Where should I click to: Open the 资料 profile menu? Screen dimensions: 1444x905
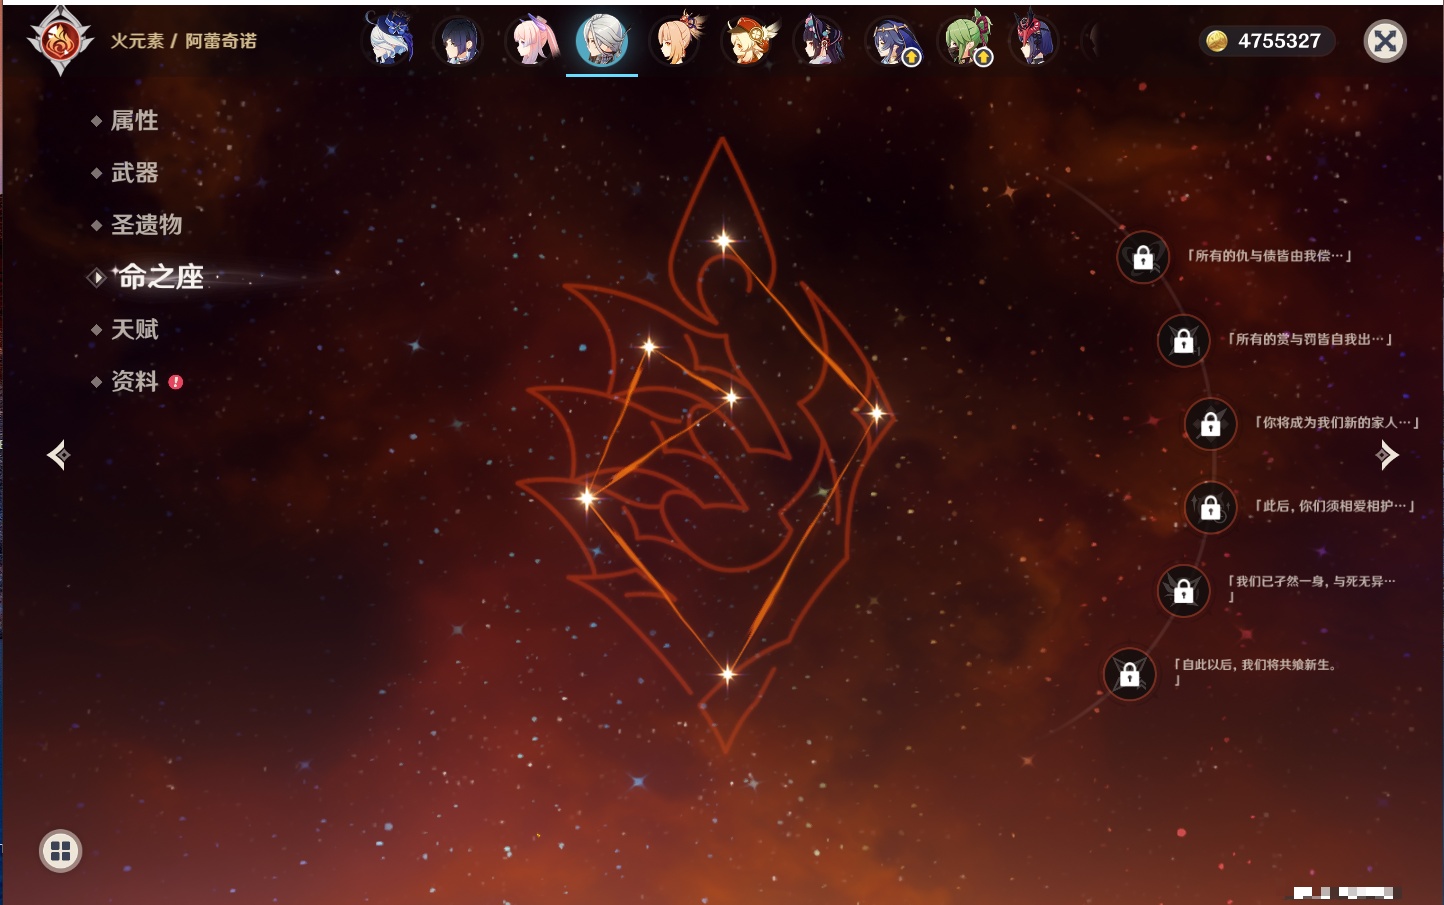pos(134,381)
